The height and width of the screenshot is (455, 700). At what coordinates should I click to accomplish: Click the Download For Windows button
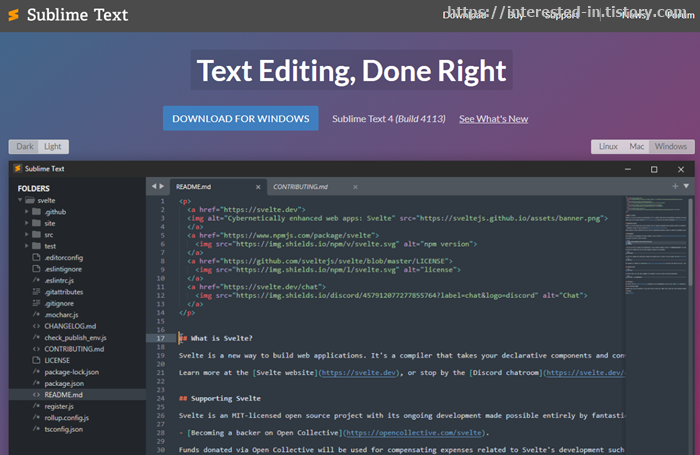[x=241, y=118]
